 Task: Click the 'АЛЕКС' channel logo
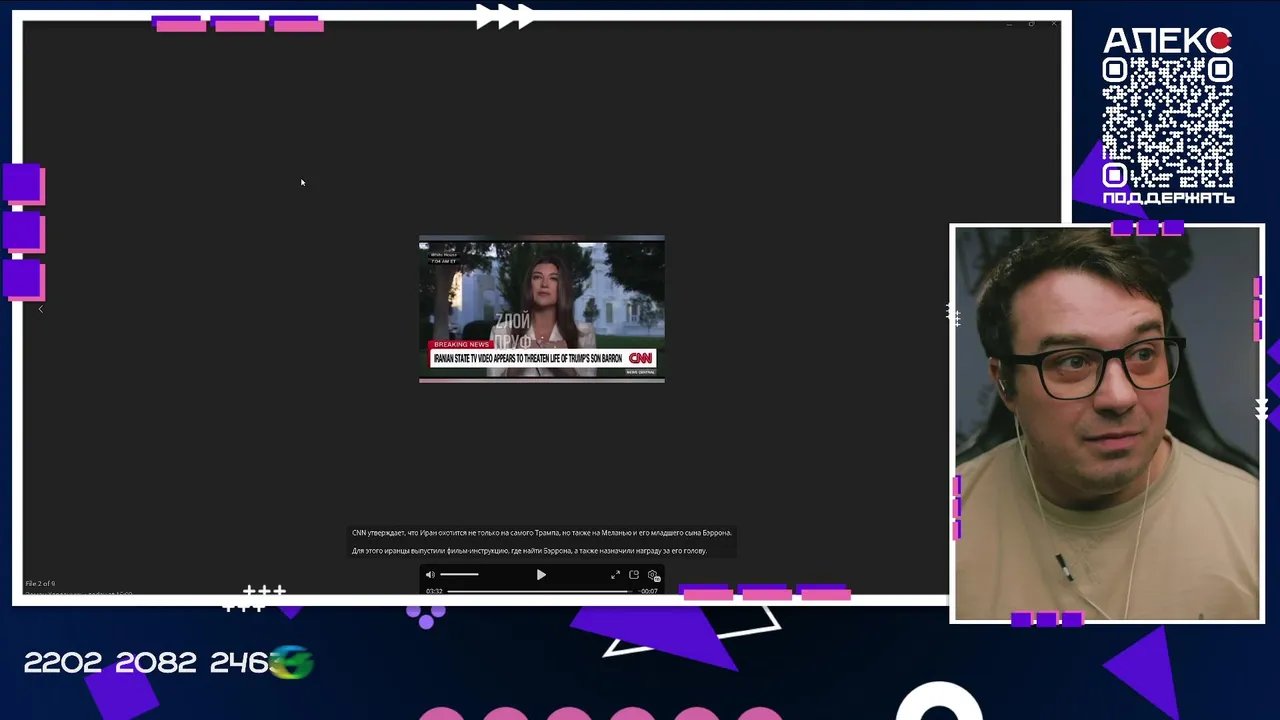point(1167,40)
